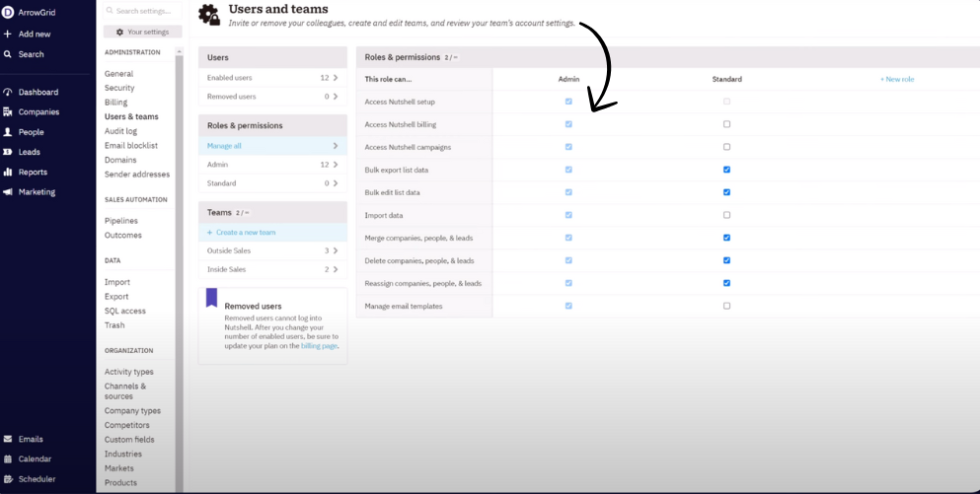The height and width of the screenshot is (494, 980).
Task: Click the Emails envelope icon
Action: (x=8, y=439)
